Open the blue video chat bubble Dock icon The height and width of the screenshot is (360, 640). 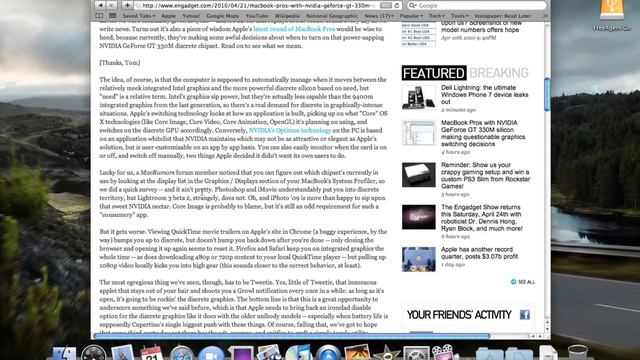point(211,353)
